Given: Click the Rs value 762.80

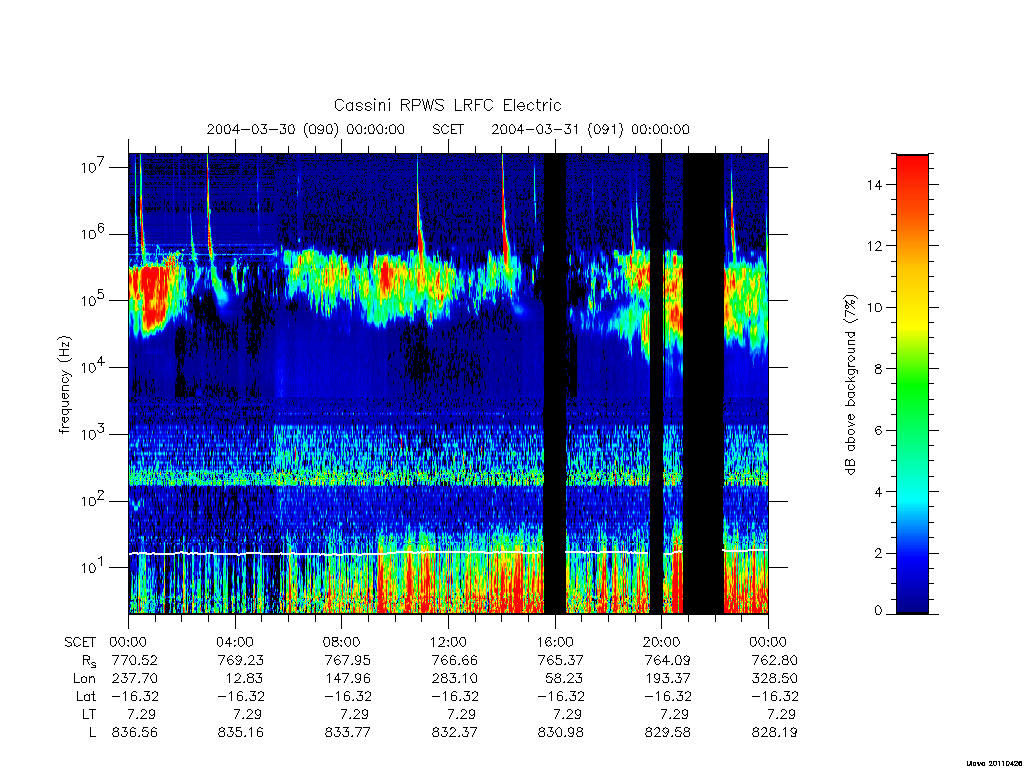Looking at the screenshot, I should pos(775,660).
